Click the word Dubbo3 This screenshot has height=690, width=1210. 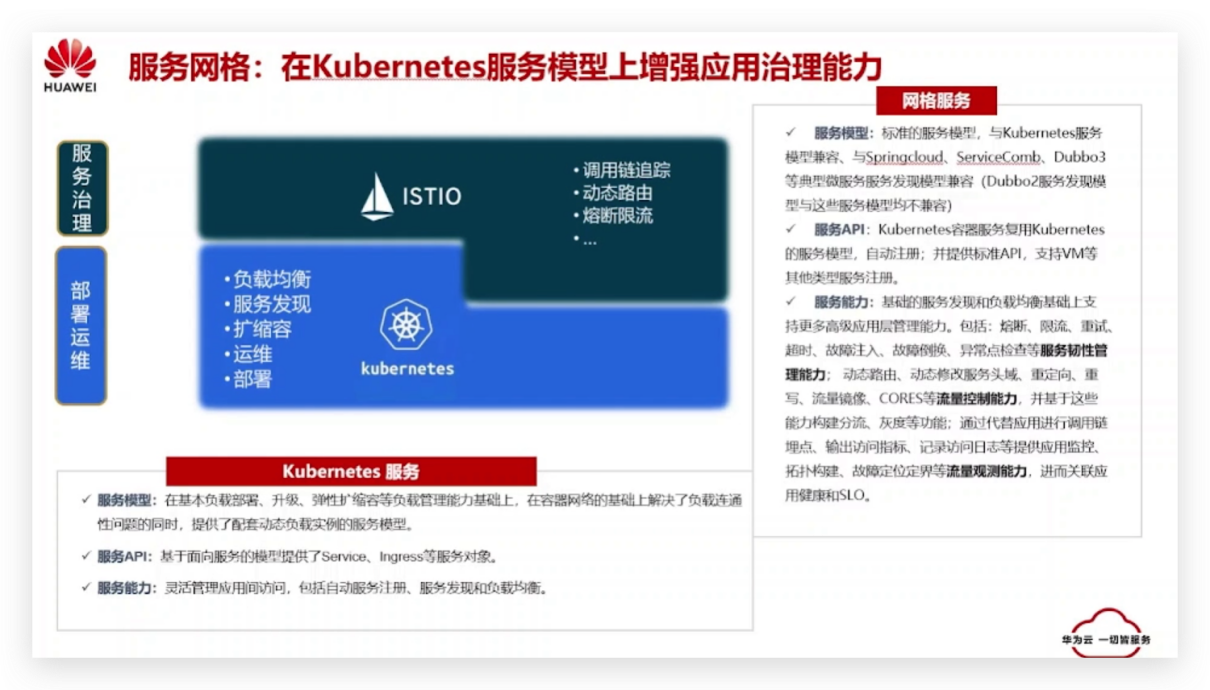pyautogui.click(x=1080, y=157)
